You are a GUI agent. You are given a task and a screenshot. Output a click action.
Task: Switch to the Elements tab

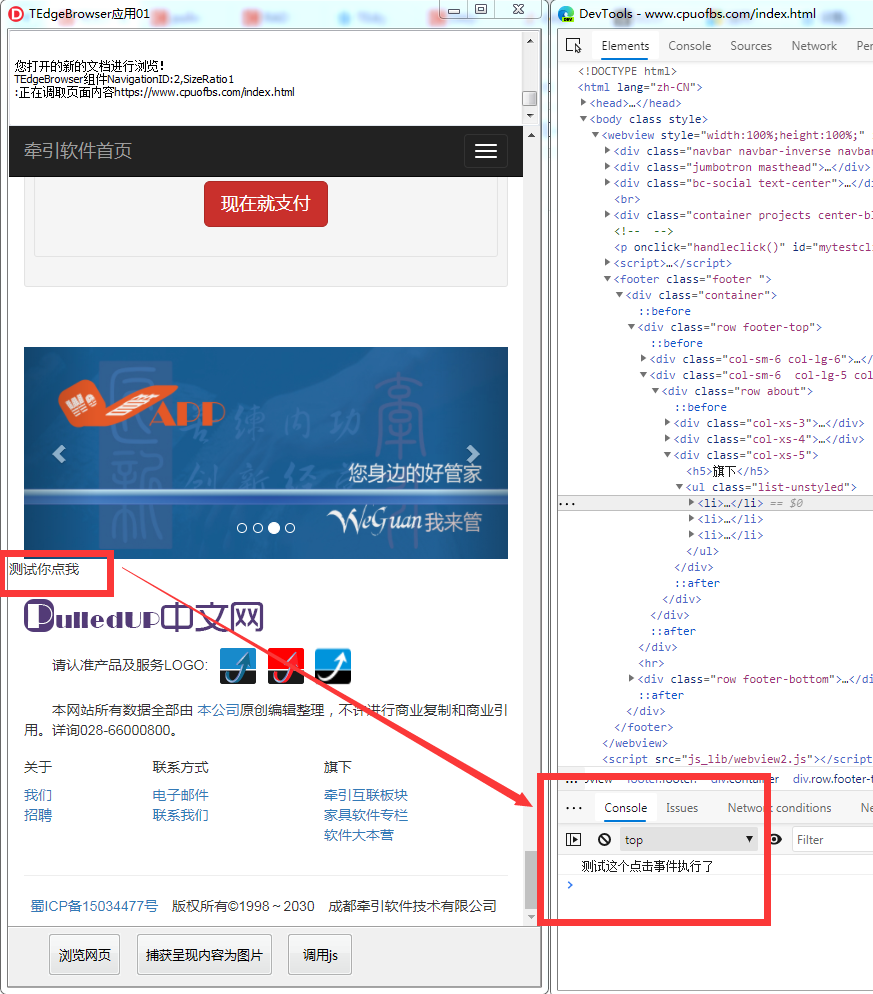(625, 46)
